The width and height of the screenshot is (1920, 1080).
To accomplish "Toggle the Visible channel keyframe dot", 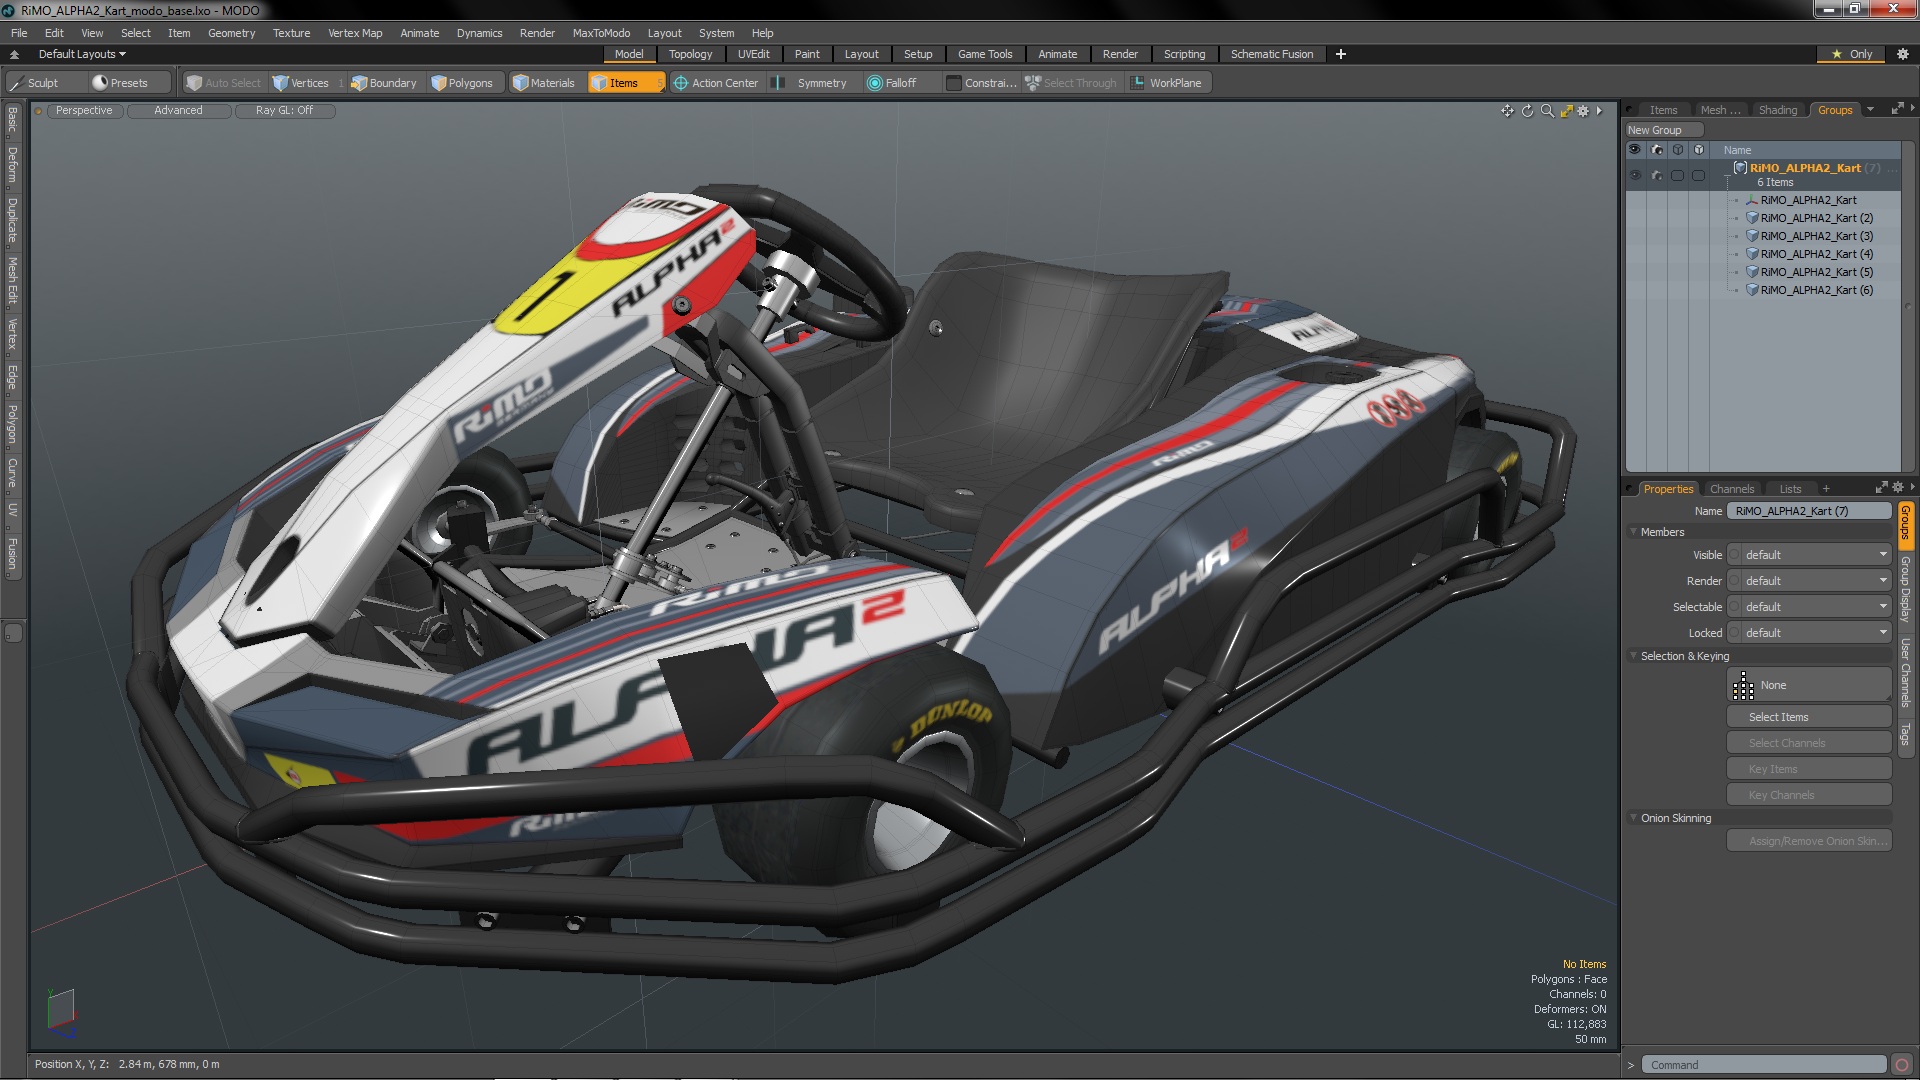I will (1734, 555).
